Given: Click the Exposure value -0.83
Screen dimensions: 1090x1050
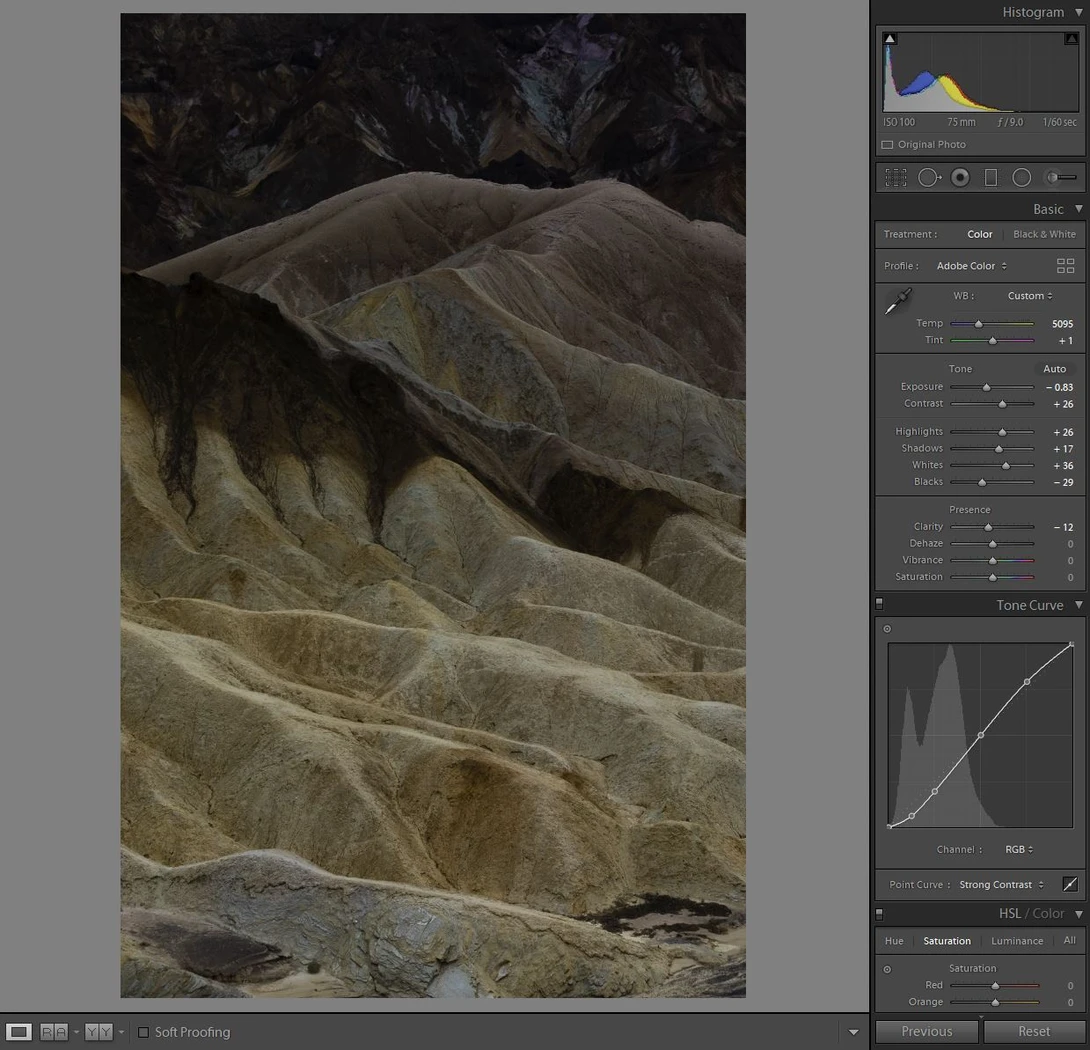Looking at the screenshot, I should point(1059,387).
